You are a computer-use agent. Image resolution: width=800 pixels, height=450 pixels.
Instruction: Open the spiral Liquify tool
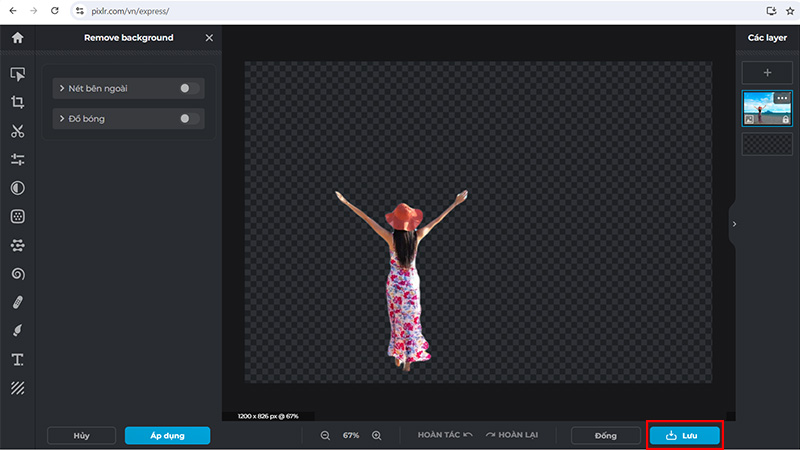coord(17,273)
